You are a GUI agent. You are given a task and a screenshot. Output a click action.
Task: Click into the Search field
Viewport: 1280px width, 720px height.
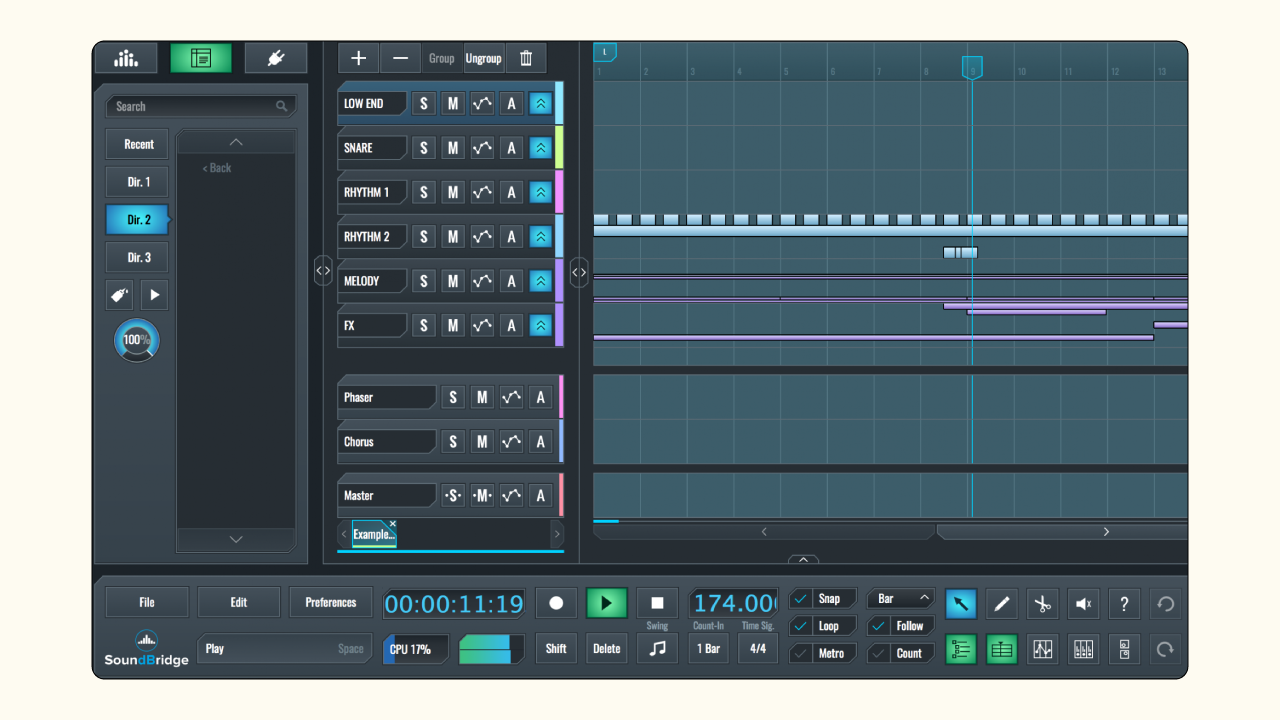tap(200, 106)
